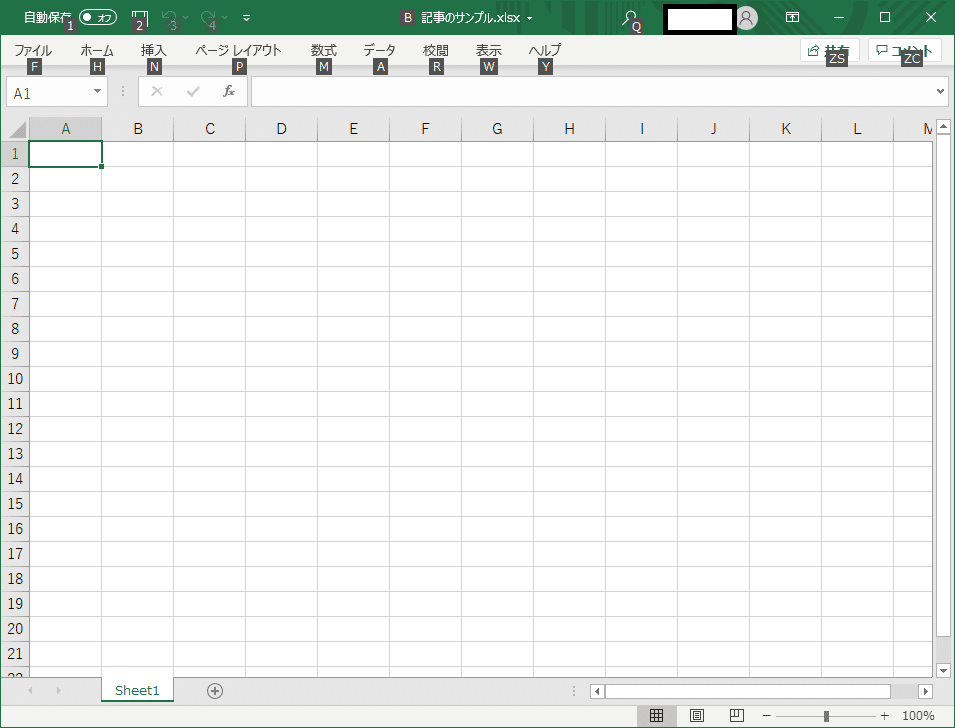Viewport: 955px width, 728px height.
Task: Click the Enter checkmark icon in formula bar
Action: [193, 91]
